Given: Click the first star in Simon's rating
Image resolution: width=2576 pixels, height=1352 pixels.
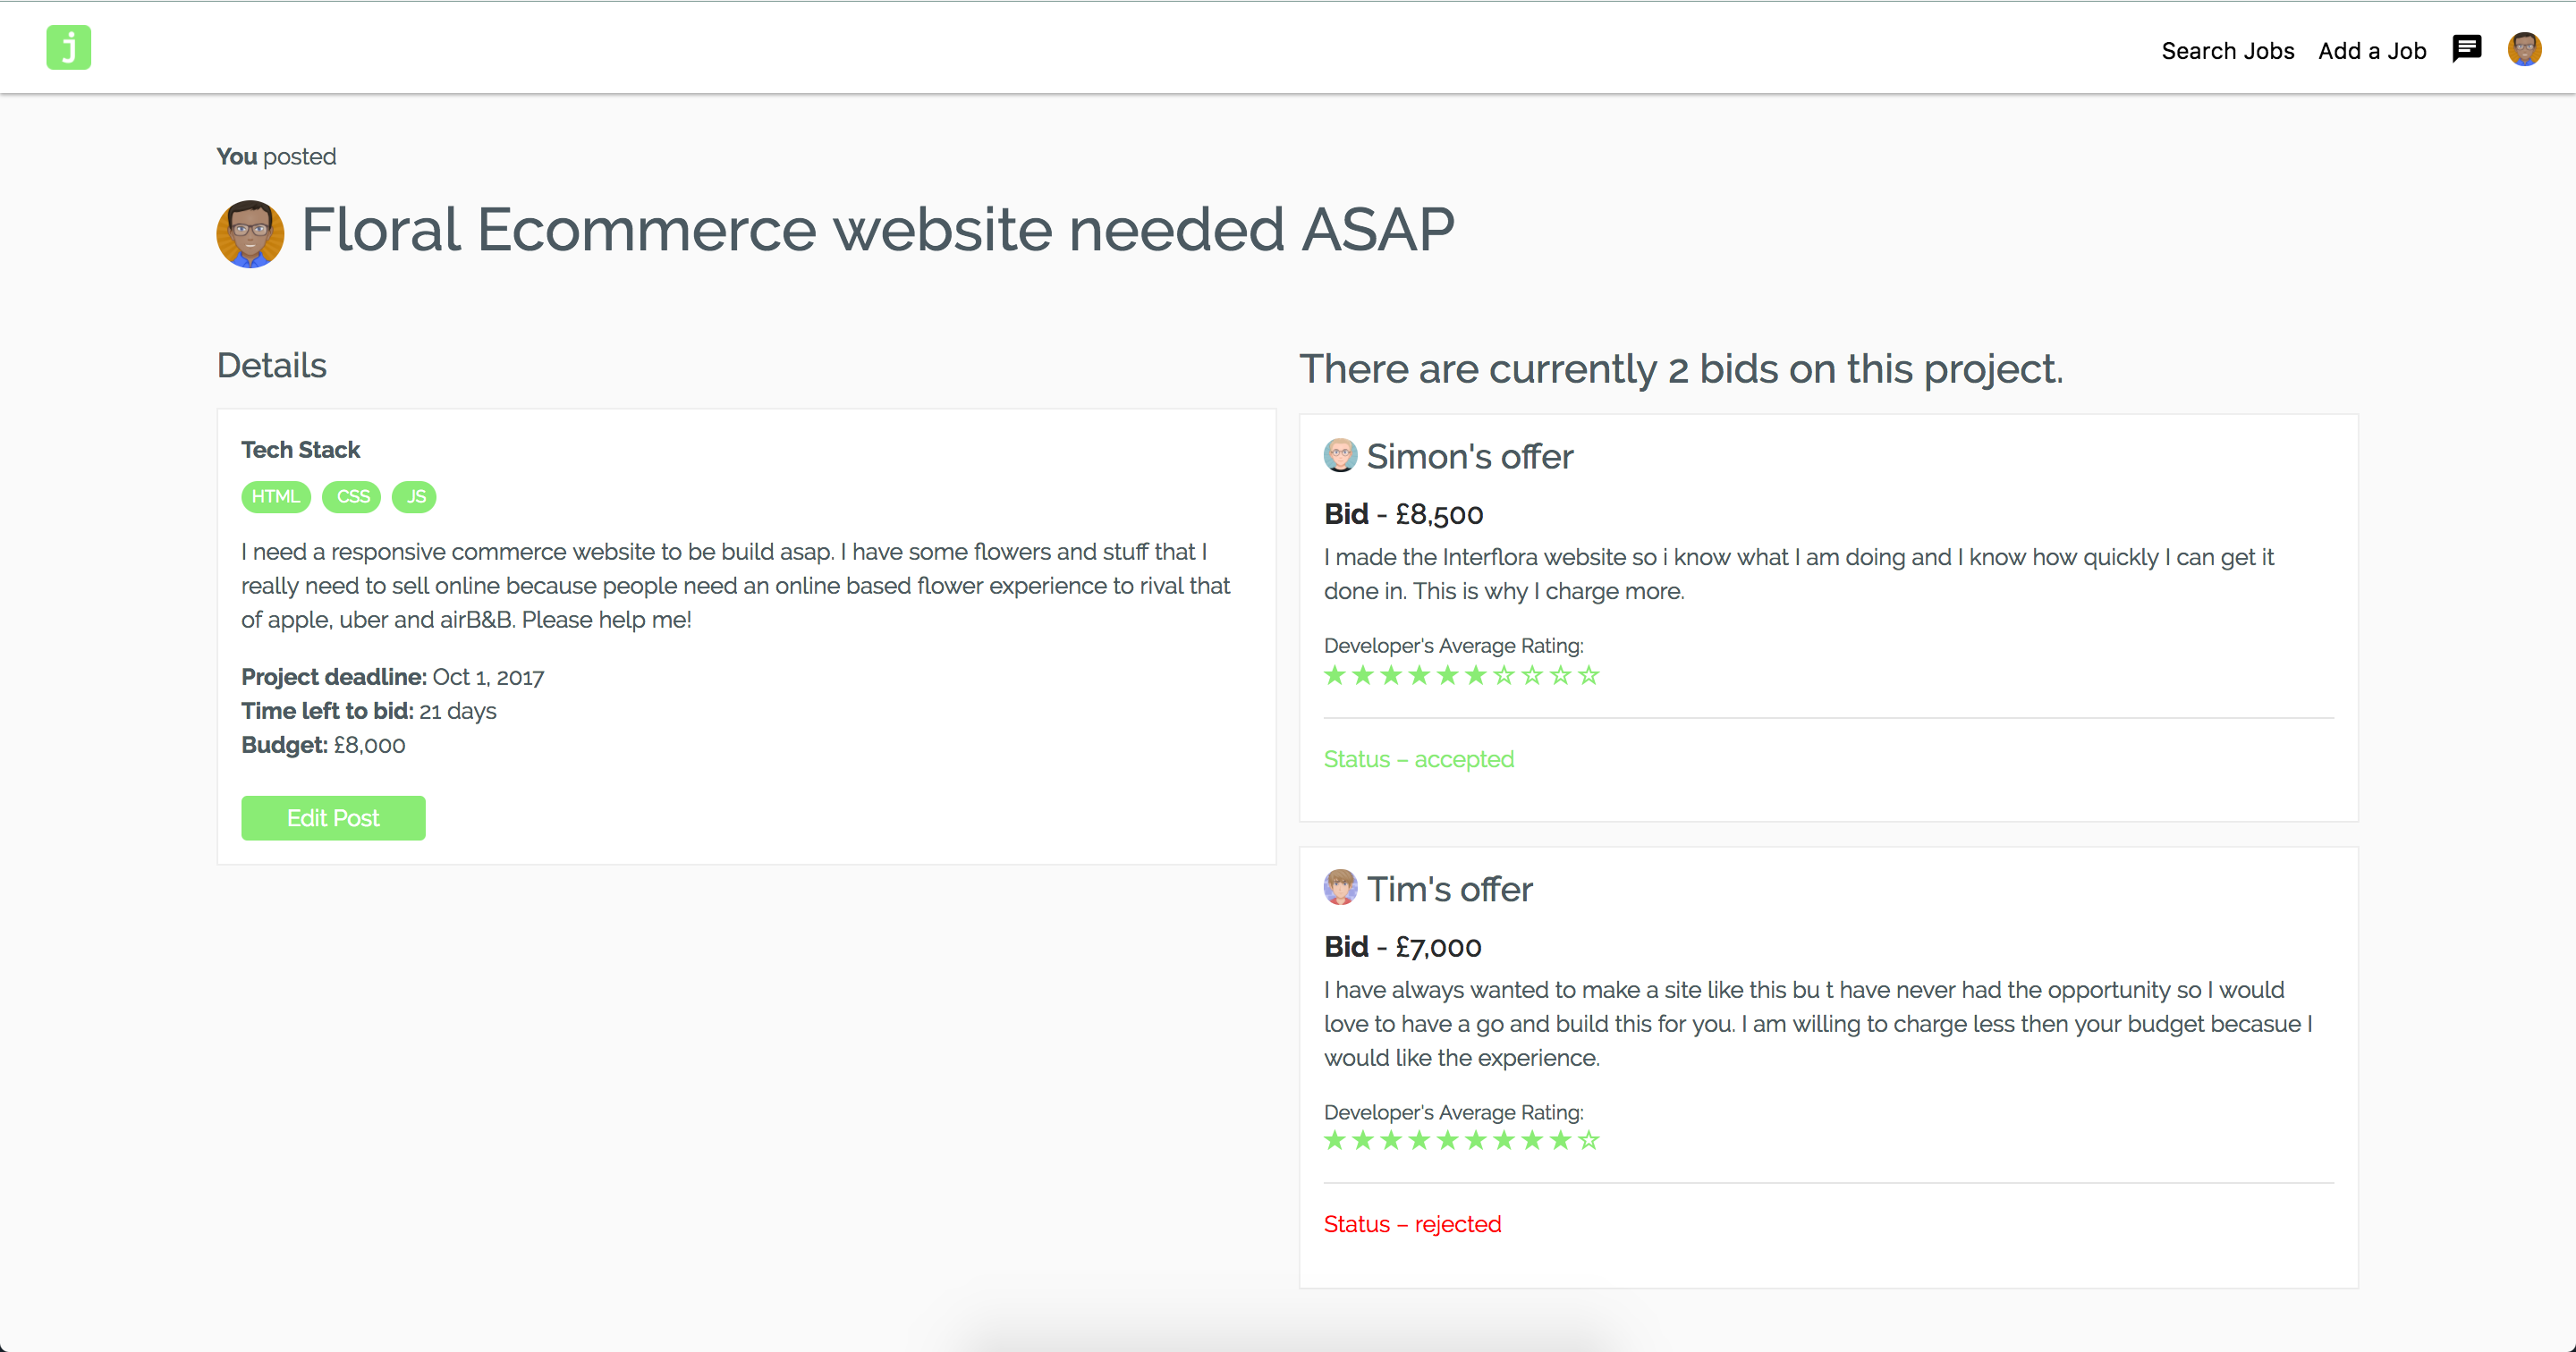Looking at the screenshot, I should (1334, 676).
